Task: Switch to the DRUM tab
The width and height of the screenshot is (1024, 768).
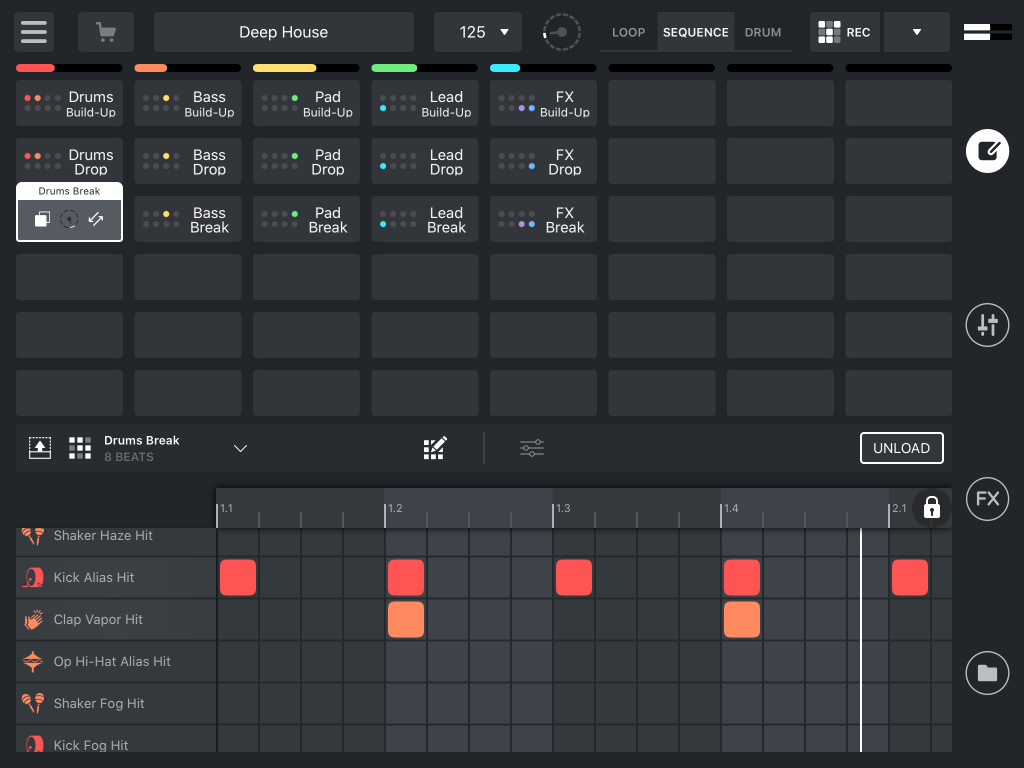Action: point(763,31)
